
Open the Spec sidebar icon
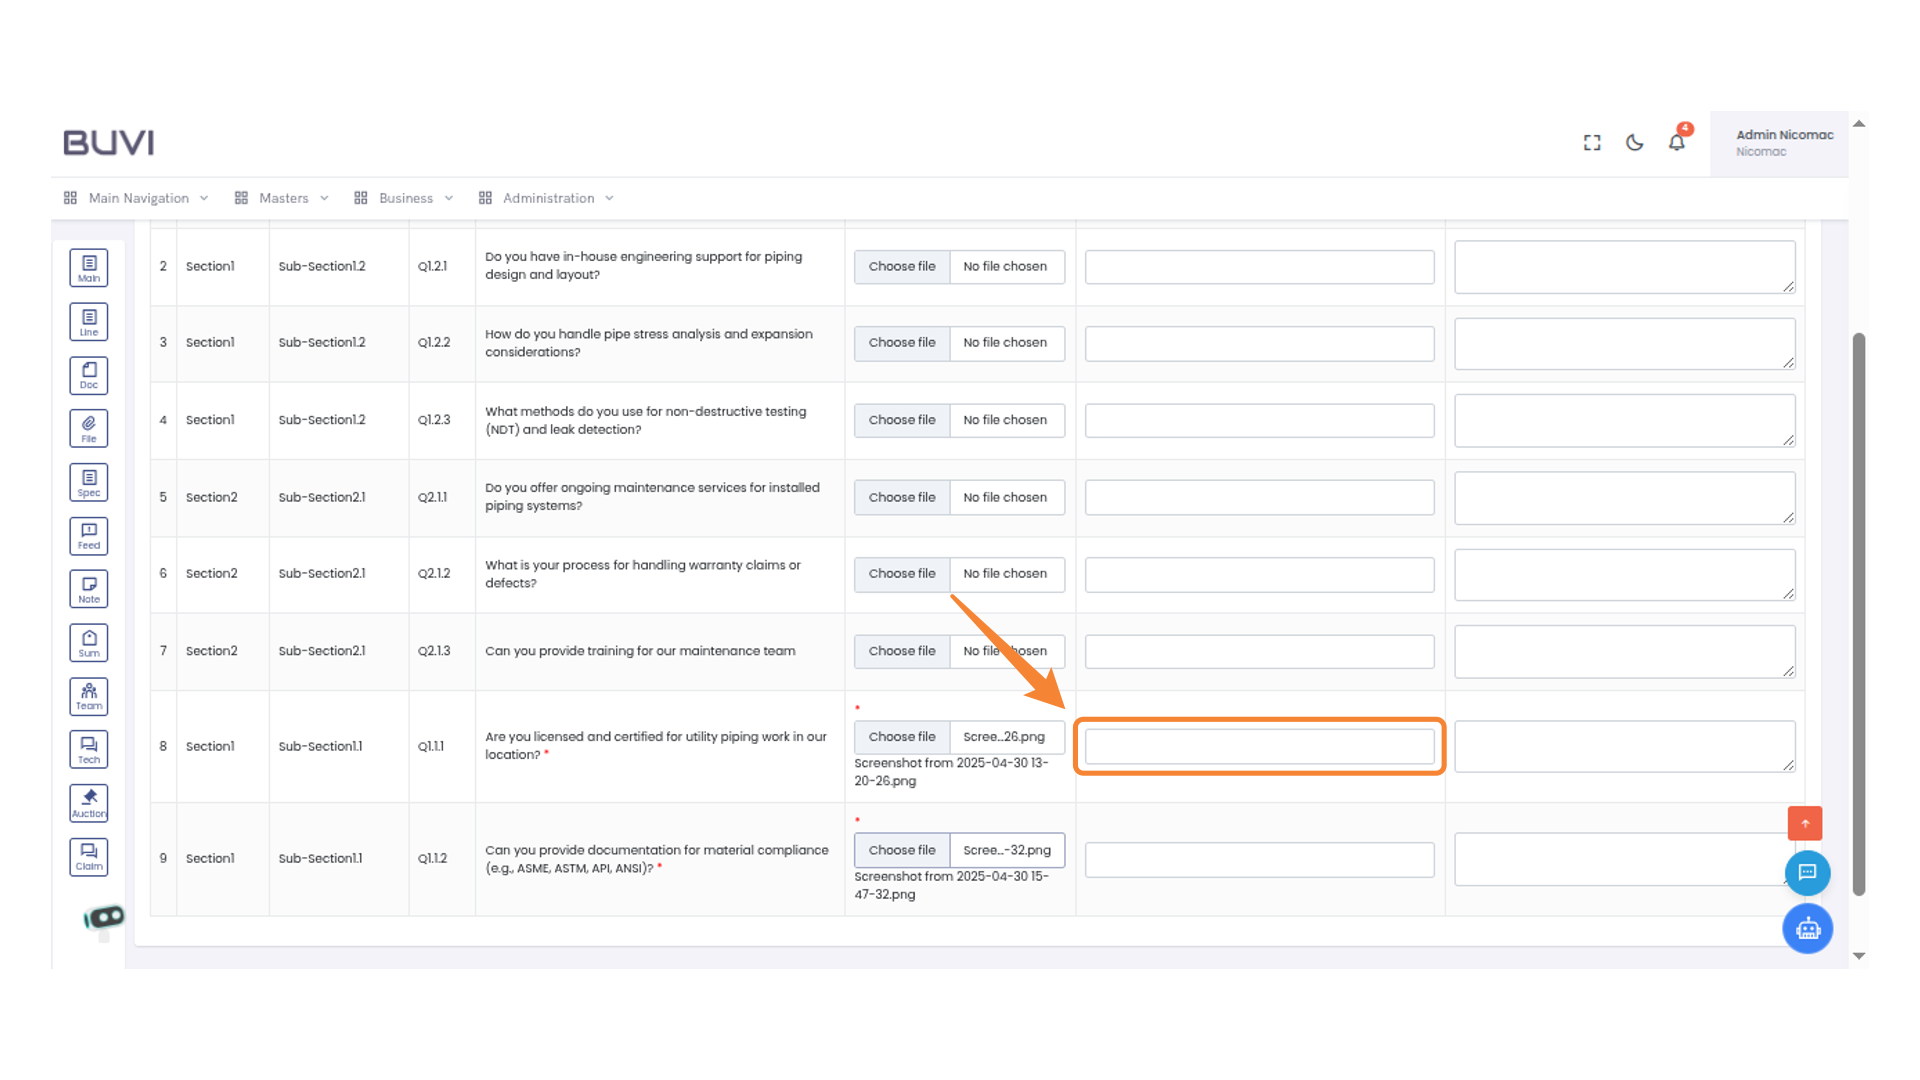tap(89, 482)
